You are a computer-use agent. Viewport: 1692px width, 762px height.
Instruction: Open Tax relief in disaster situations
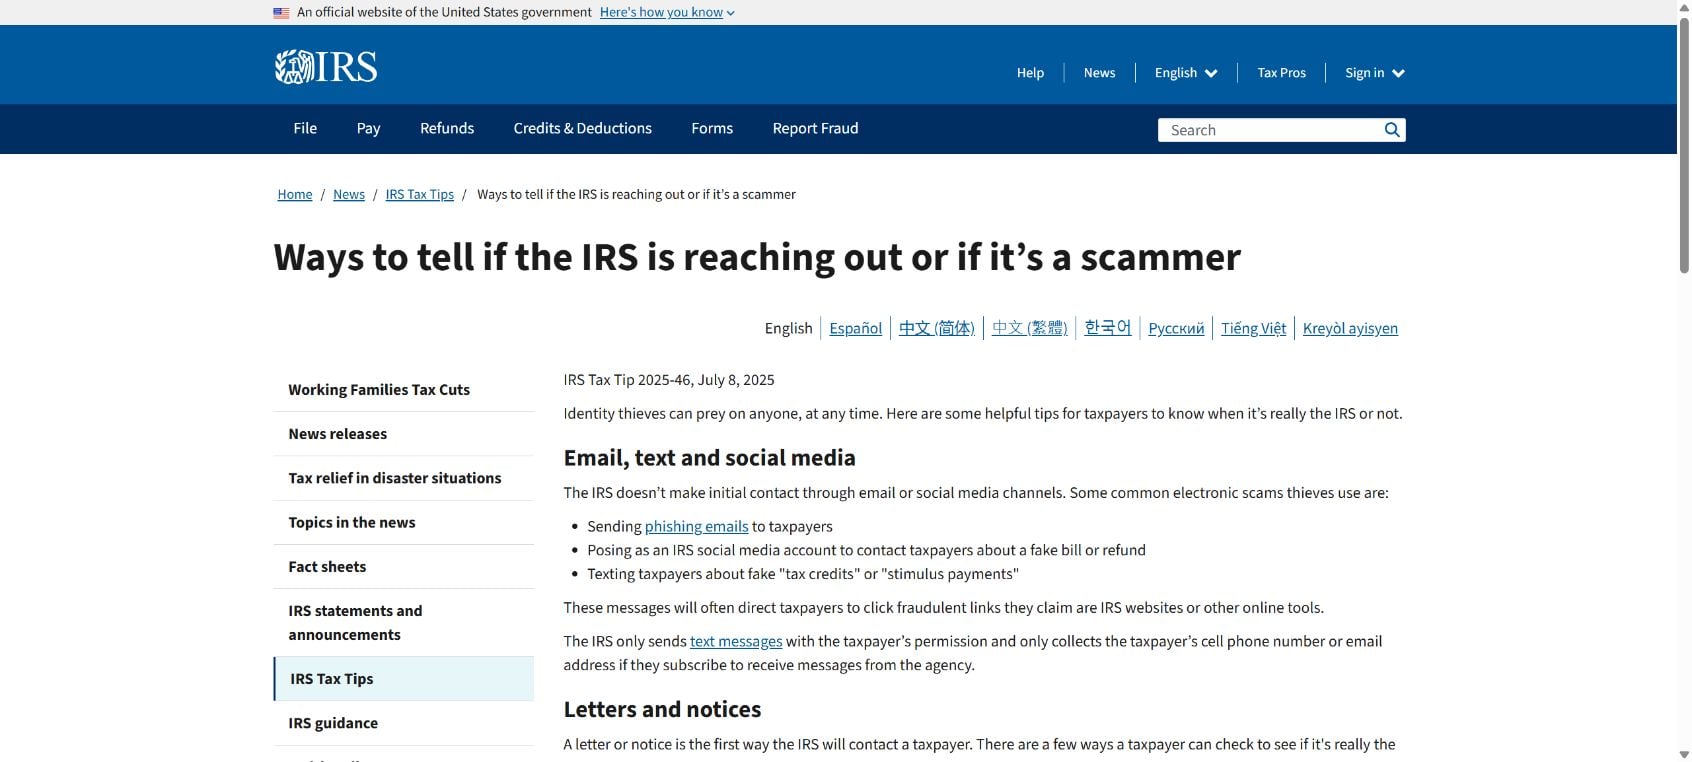tap(404, 478)
